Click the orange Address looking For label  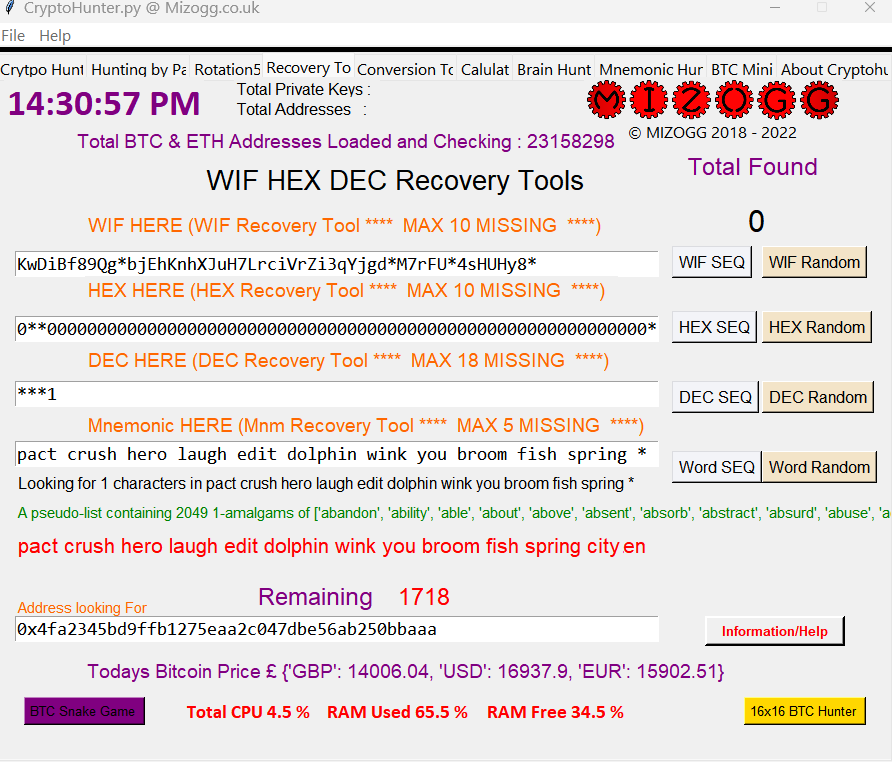82,608
